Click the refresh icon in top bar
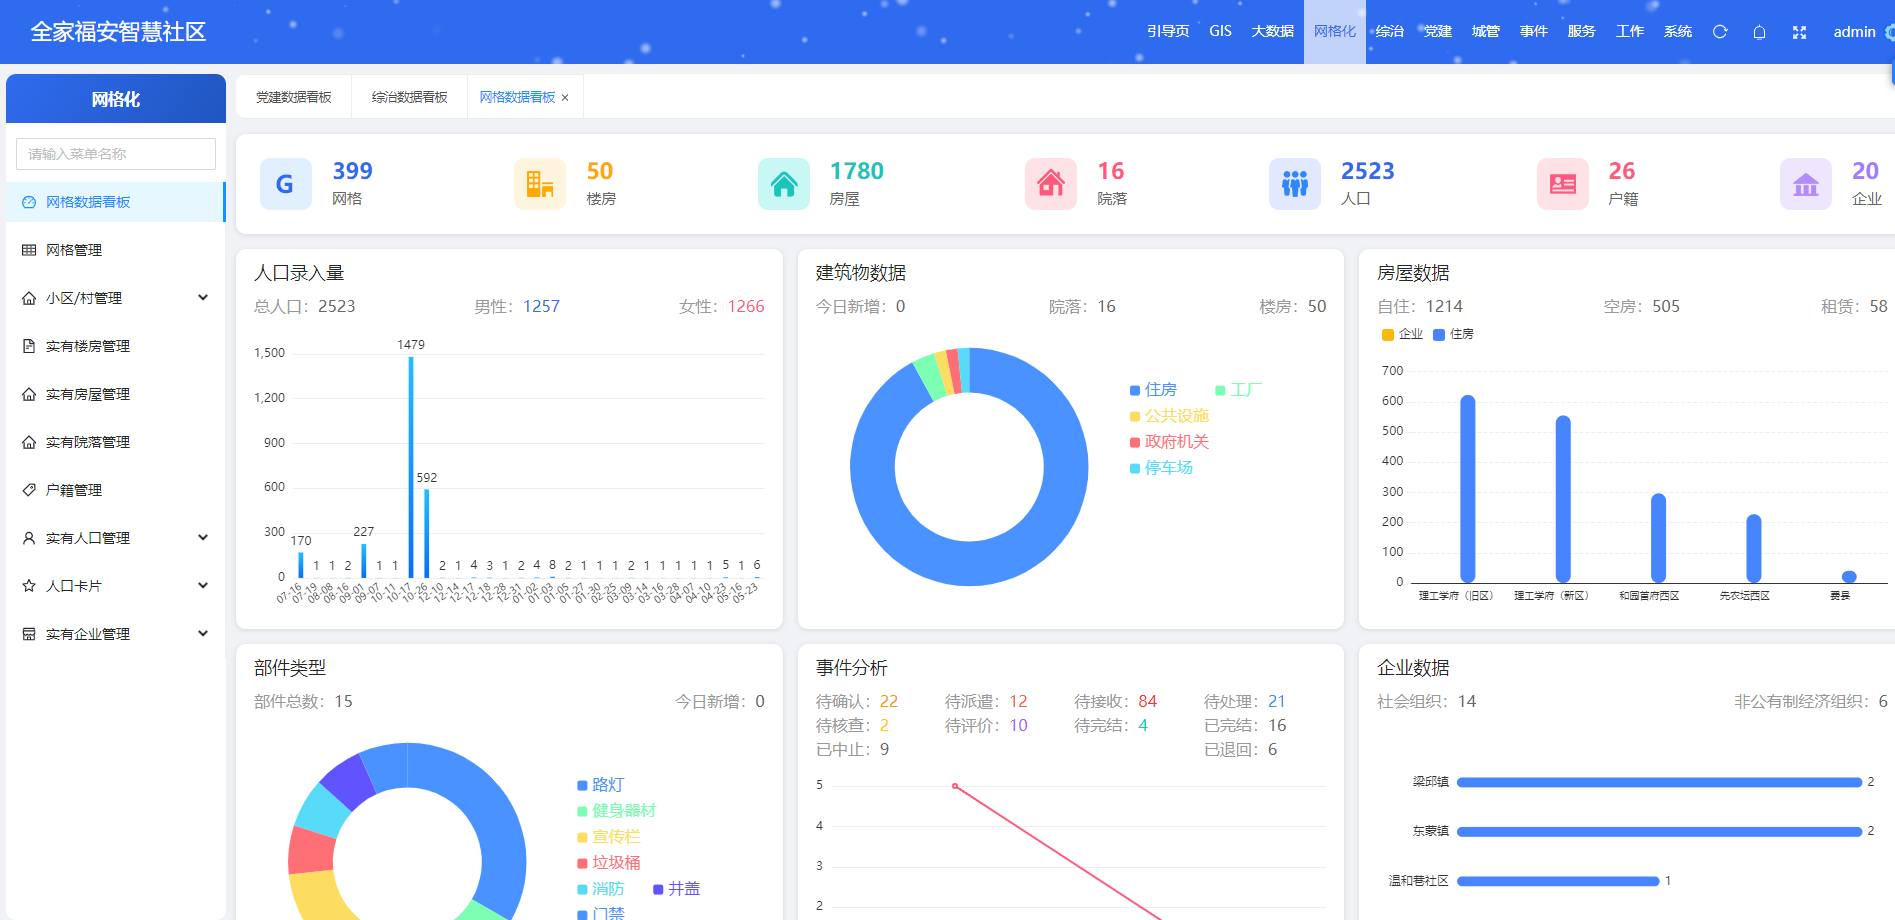Screen dimensions: 1895x920 (1720, 32)
